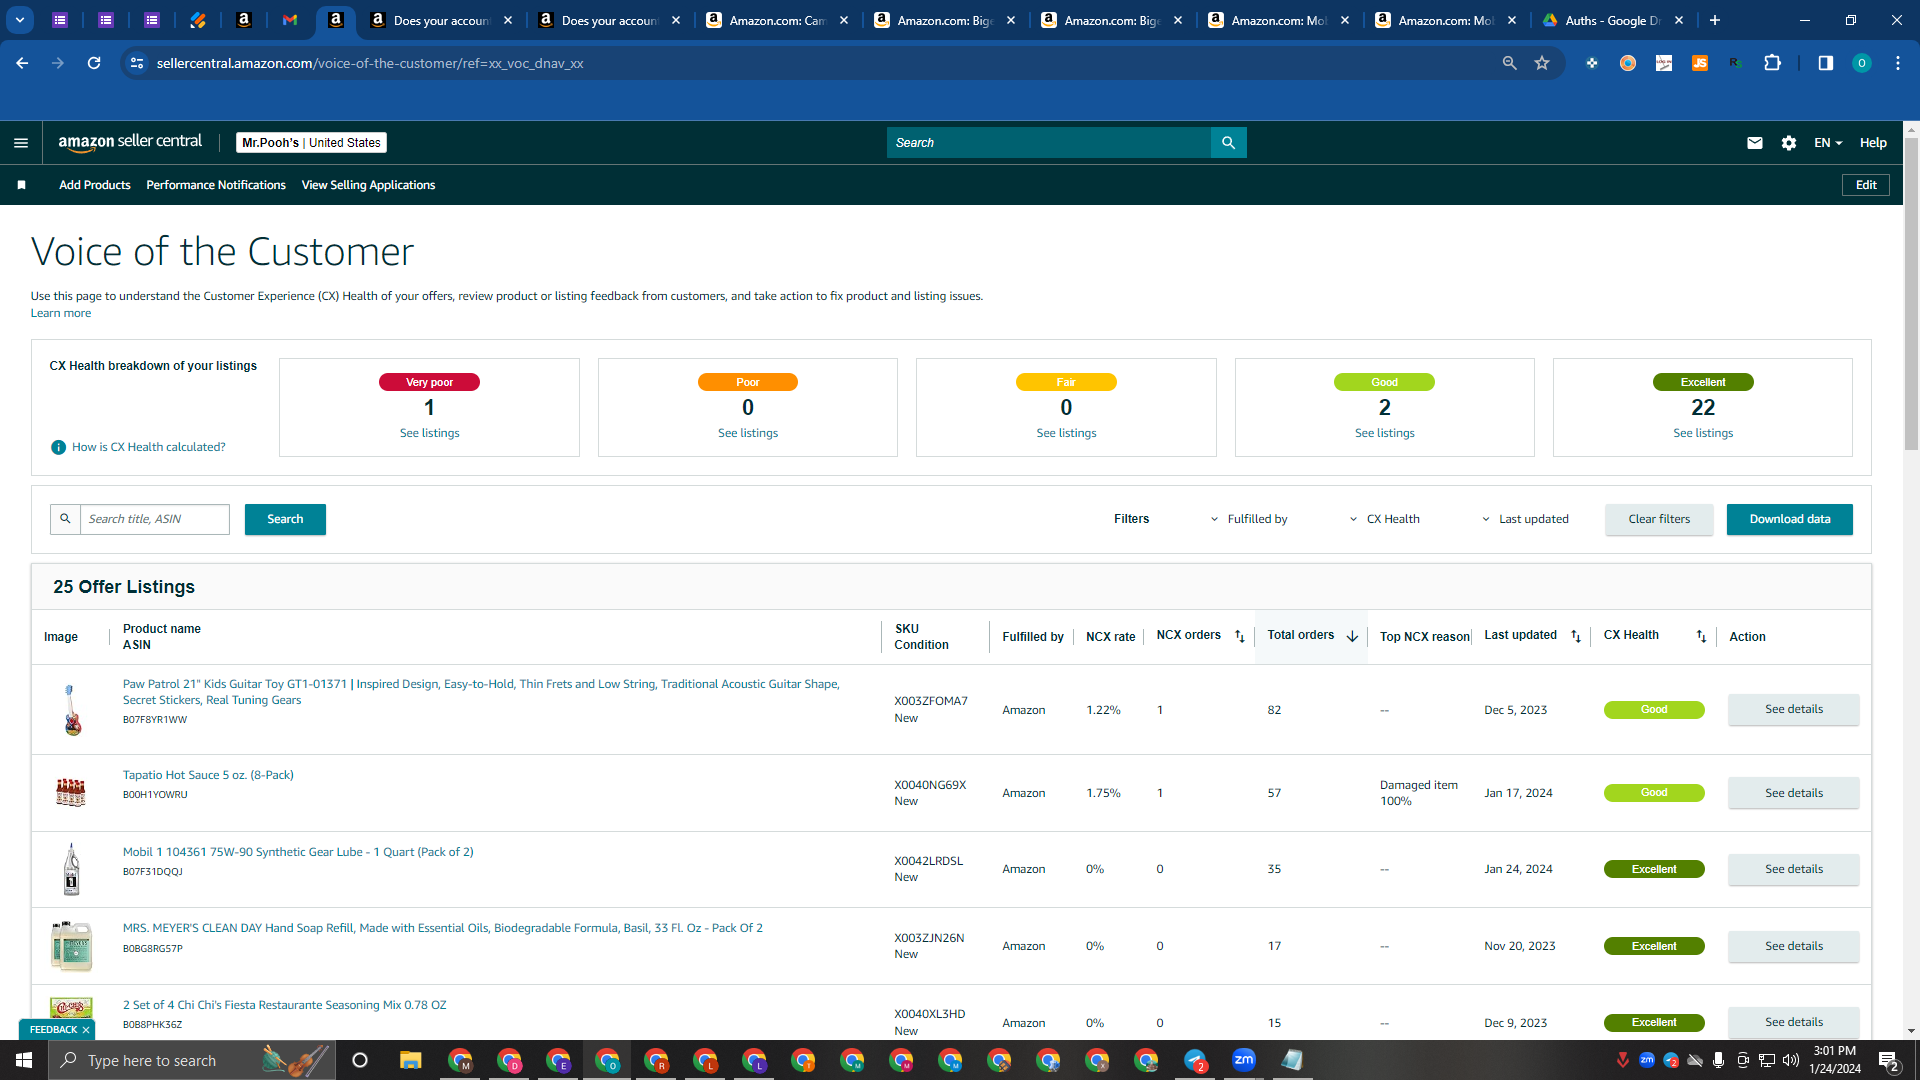This screenshot has width=1920, height=1080.
Task: See listings under Very poor
Action: pyautogui.click(x=430, y=433)
